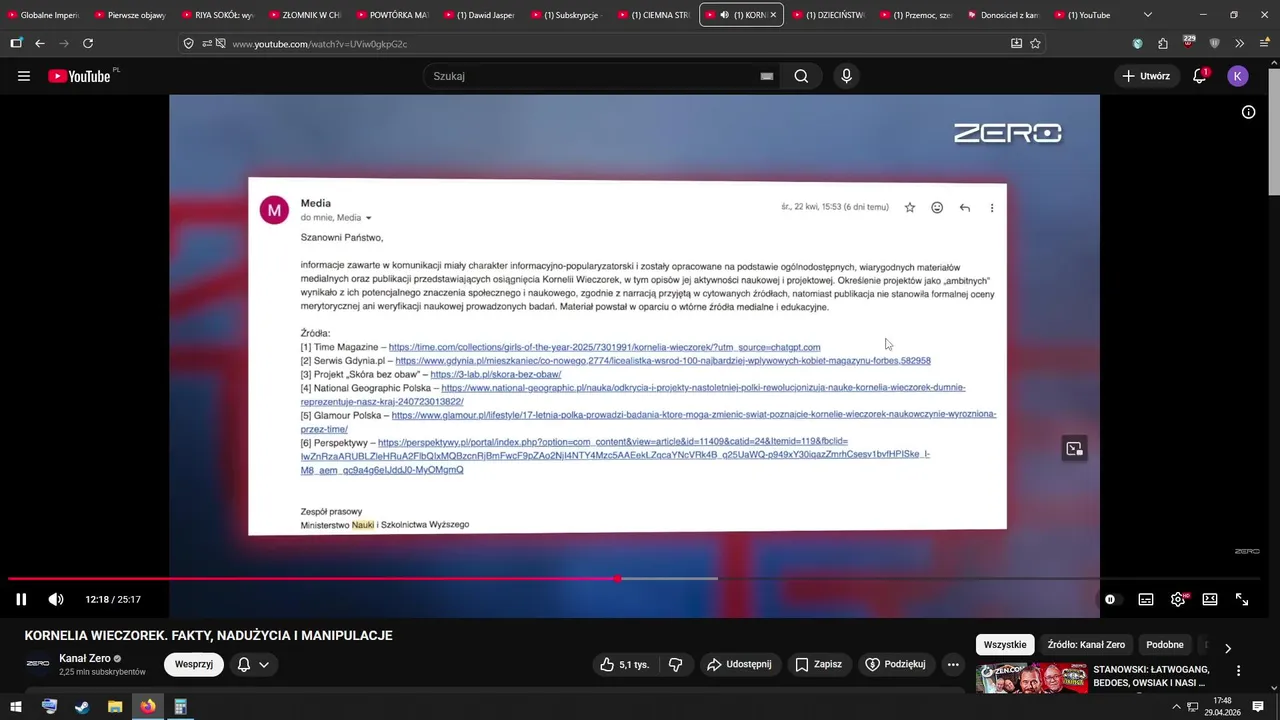This screenshot has height=720, width=1280.
Task: Pause the video
Action: (x=21, y=599)
